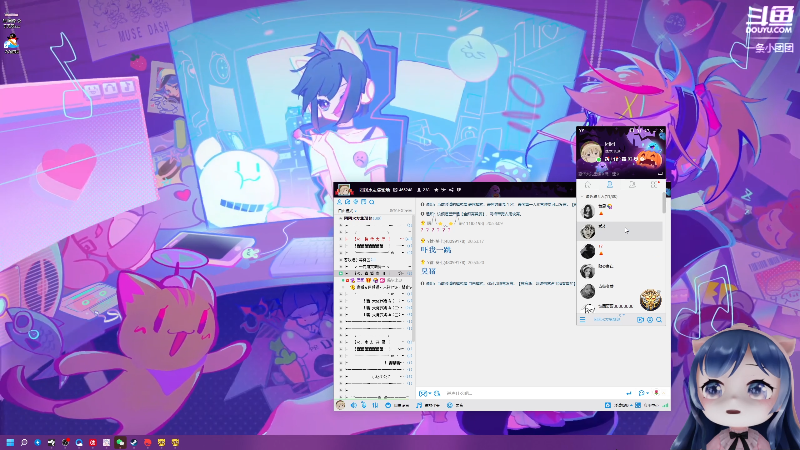Click the screenshot scissors icon beside the chat input
Image resolution: width=800 pixels, height=450 pixels.
tap(437, 393)
